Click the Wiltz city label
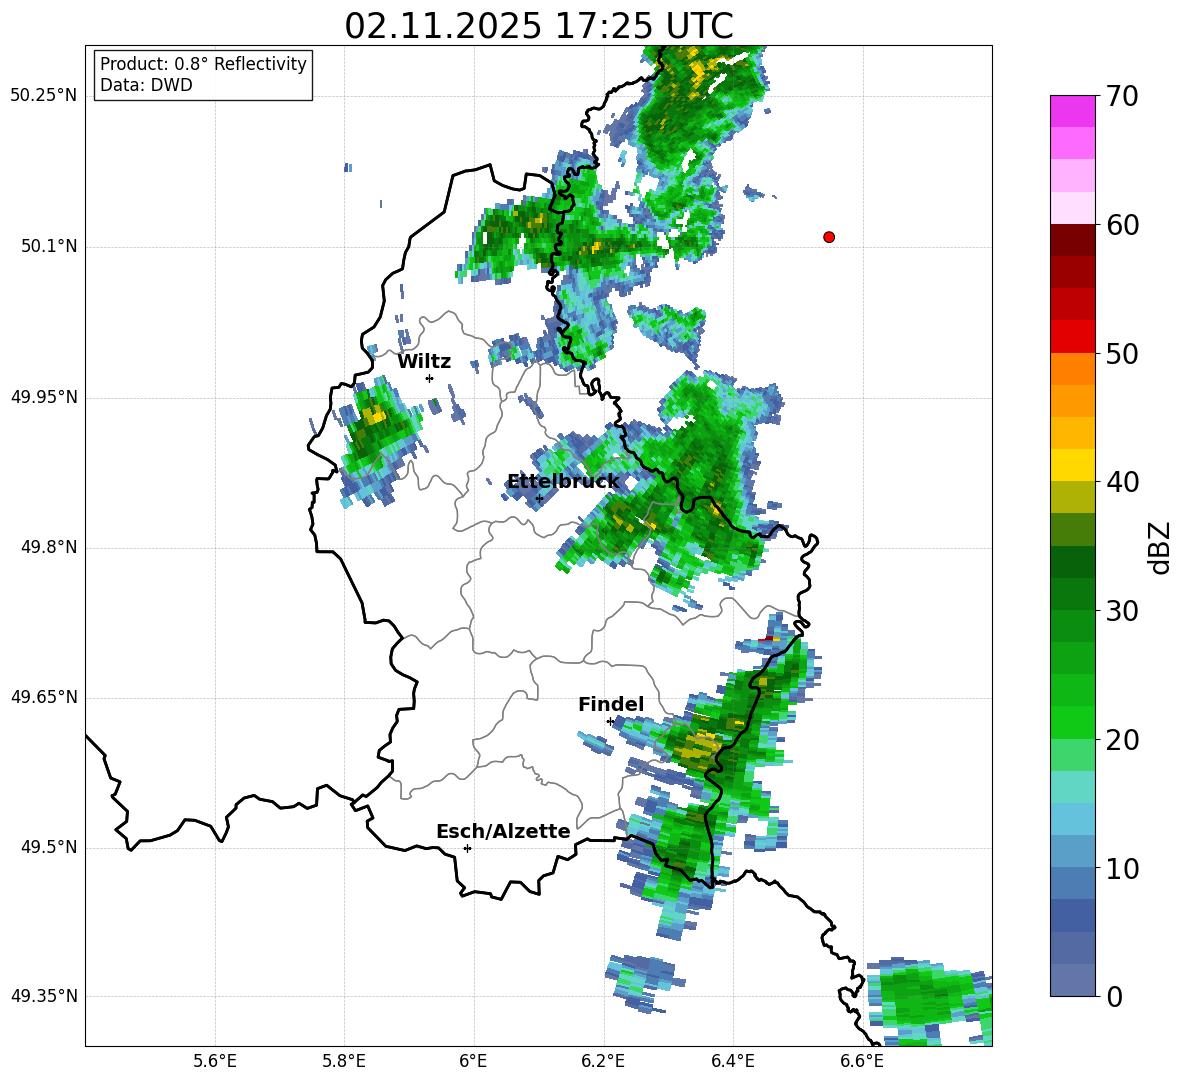This screenshot has width=1184, height=1081. tap(424, 362)
